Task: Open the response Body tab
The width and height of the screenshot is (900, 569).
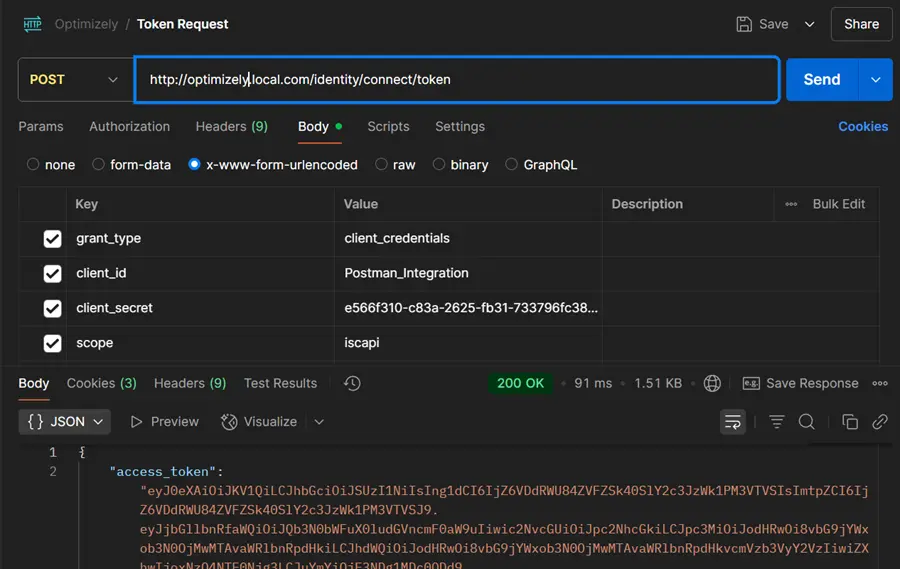Action: pos(34,384)
